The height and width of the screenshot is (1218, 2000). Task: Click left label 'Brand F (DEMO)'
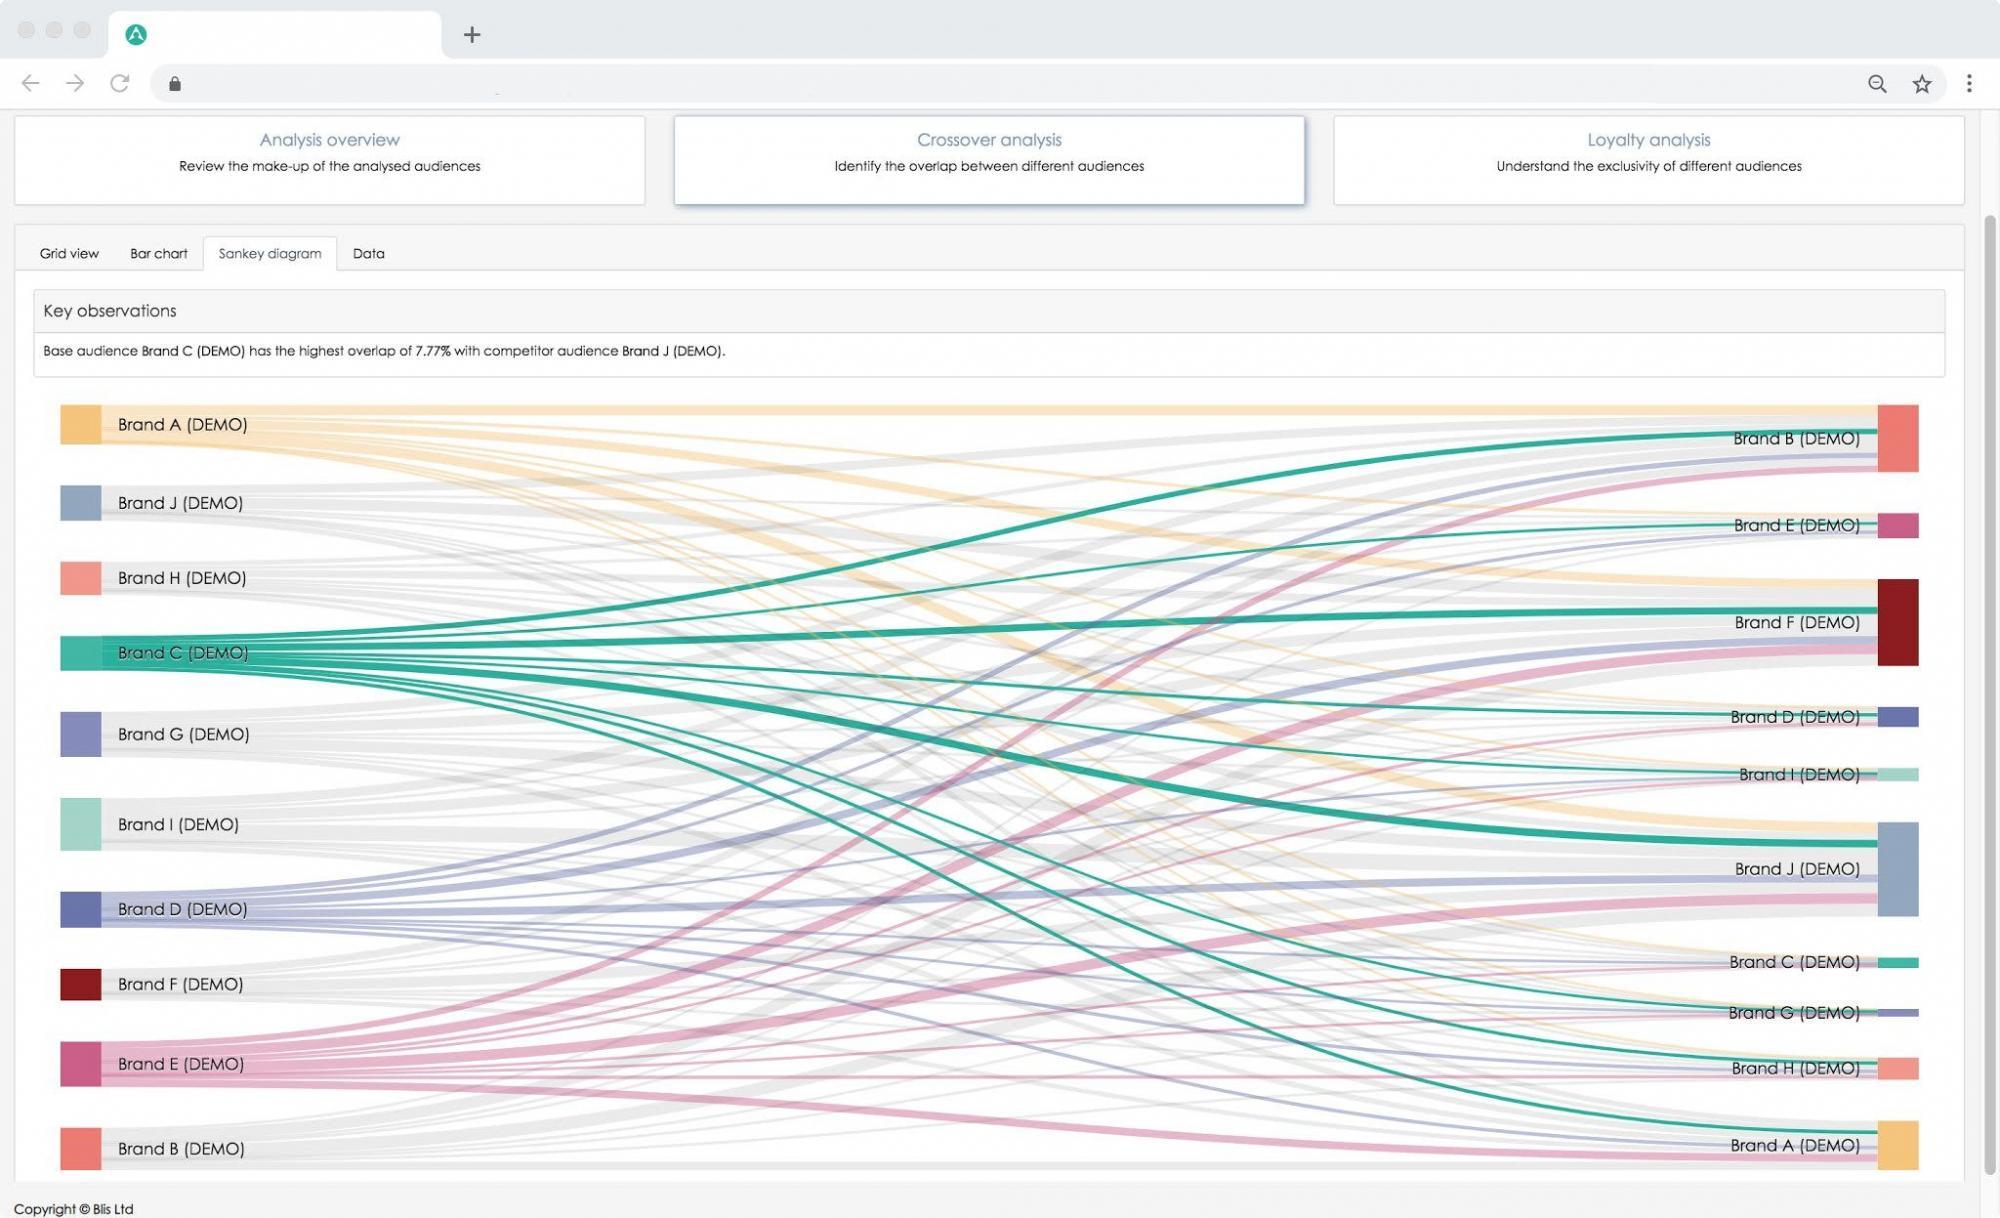click(x=180, y=984)
